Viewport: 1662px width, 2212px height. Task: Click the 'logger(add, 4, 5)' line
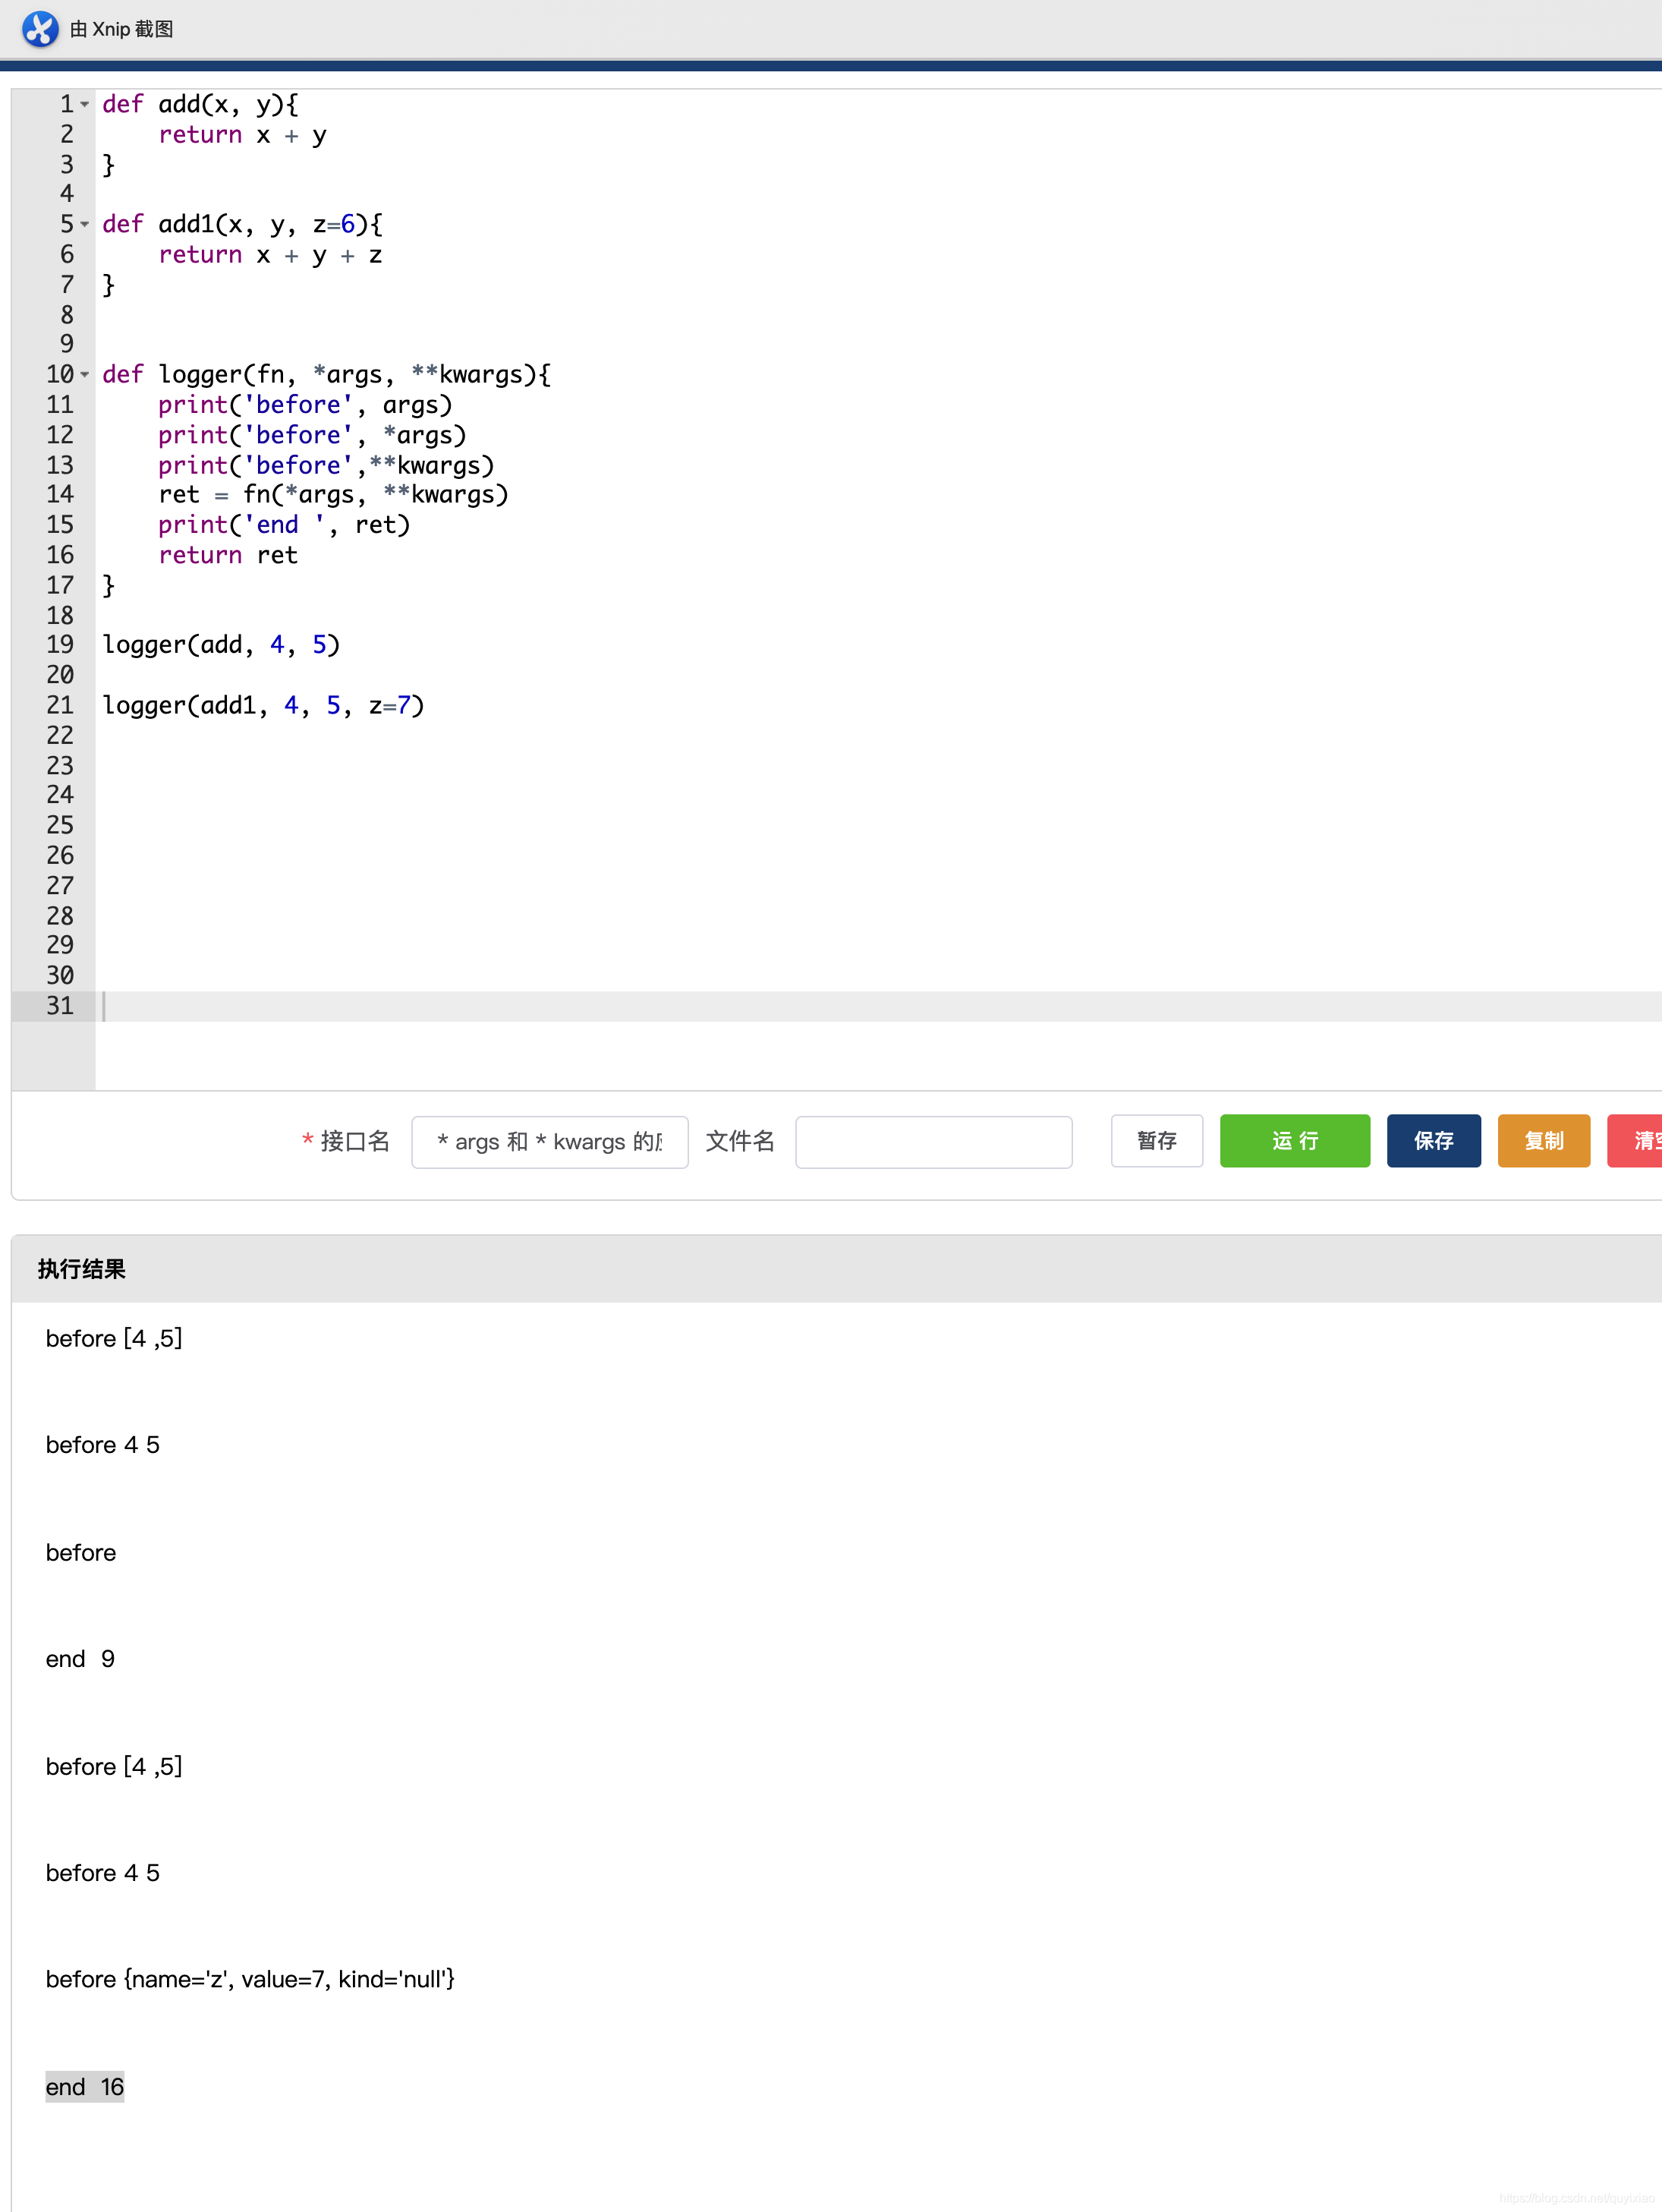pos(221,645)
